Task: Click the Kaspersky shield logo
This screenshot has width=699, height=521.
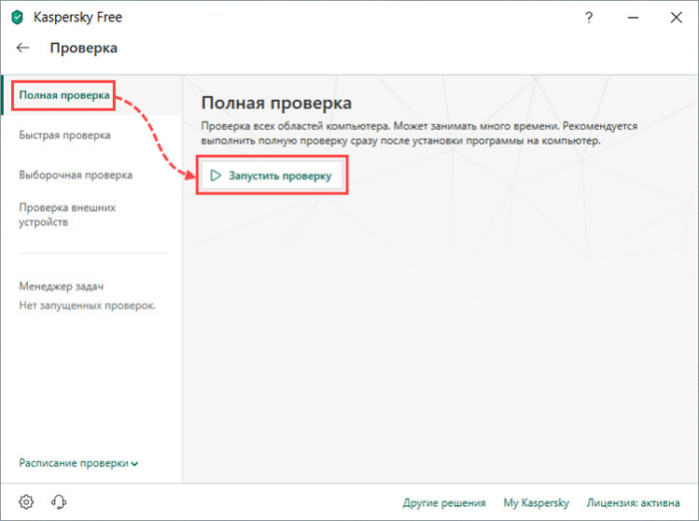Action: 17,17
